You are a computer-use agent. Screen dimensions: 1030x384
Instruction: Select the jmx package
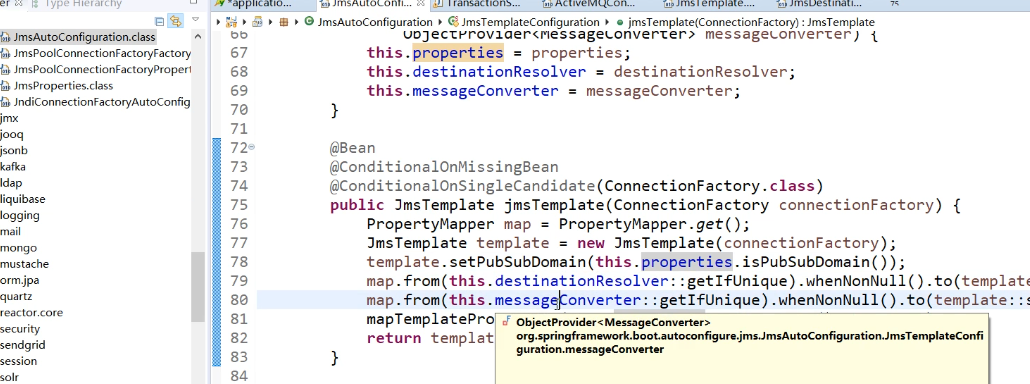[x=9, y=118]
